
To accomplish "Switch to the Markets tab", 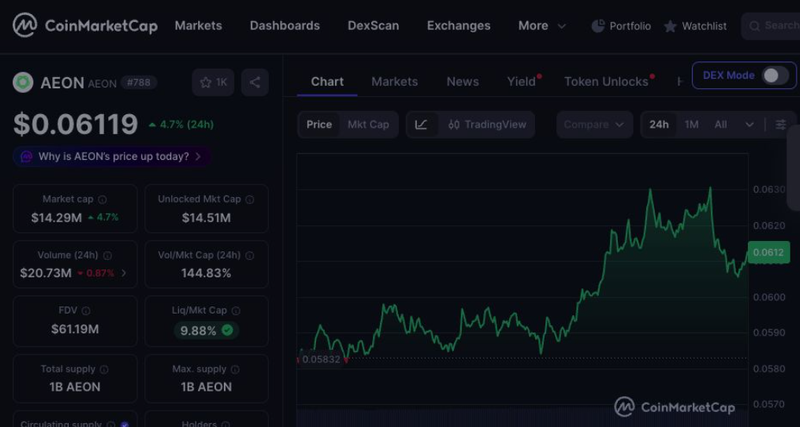I will [394, 82].
